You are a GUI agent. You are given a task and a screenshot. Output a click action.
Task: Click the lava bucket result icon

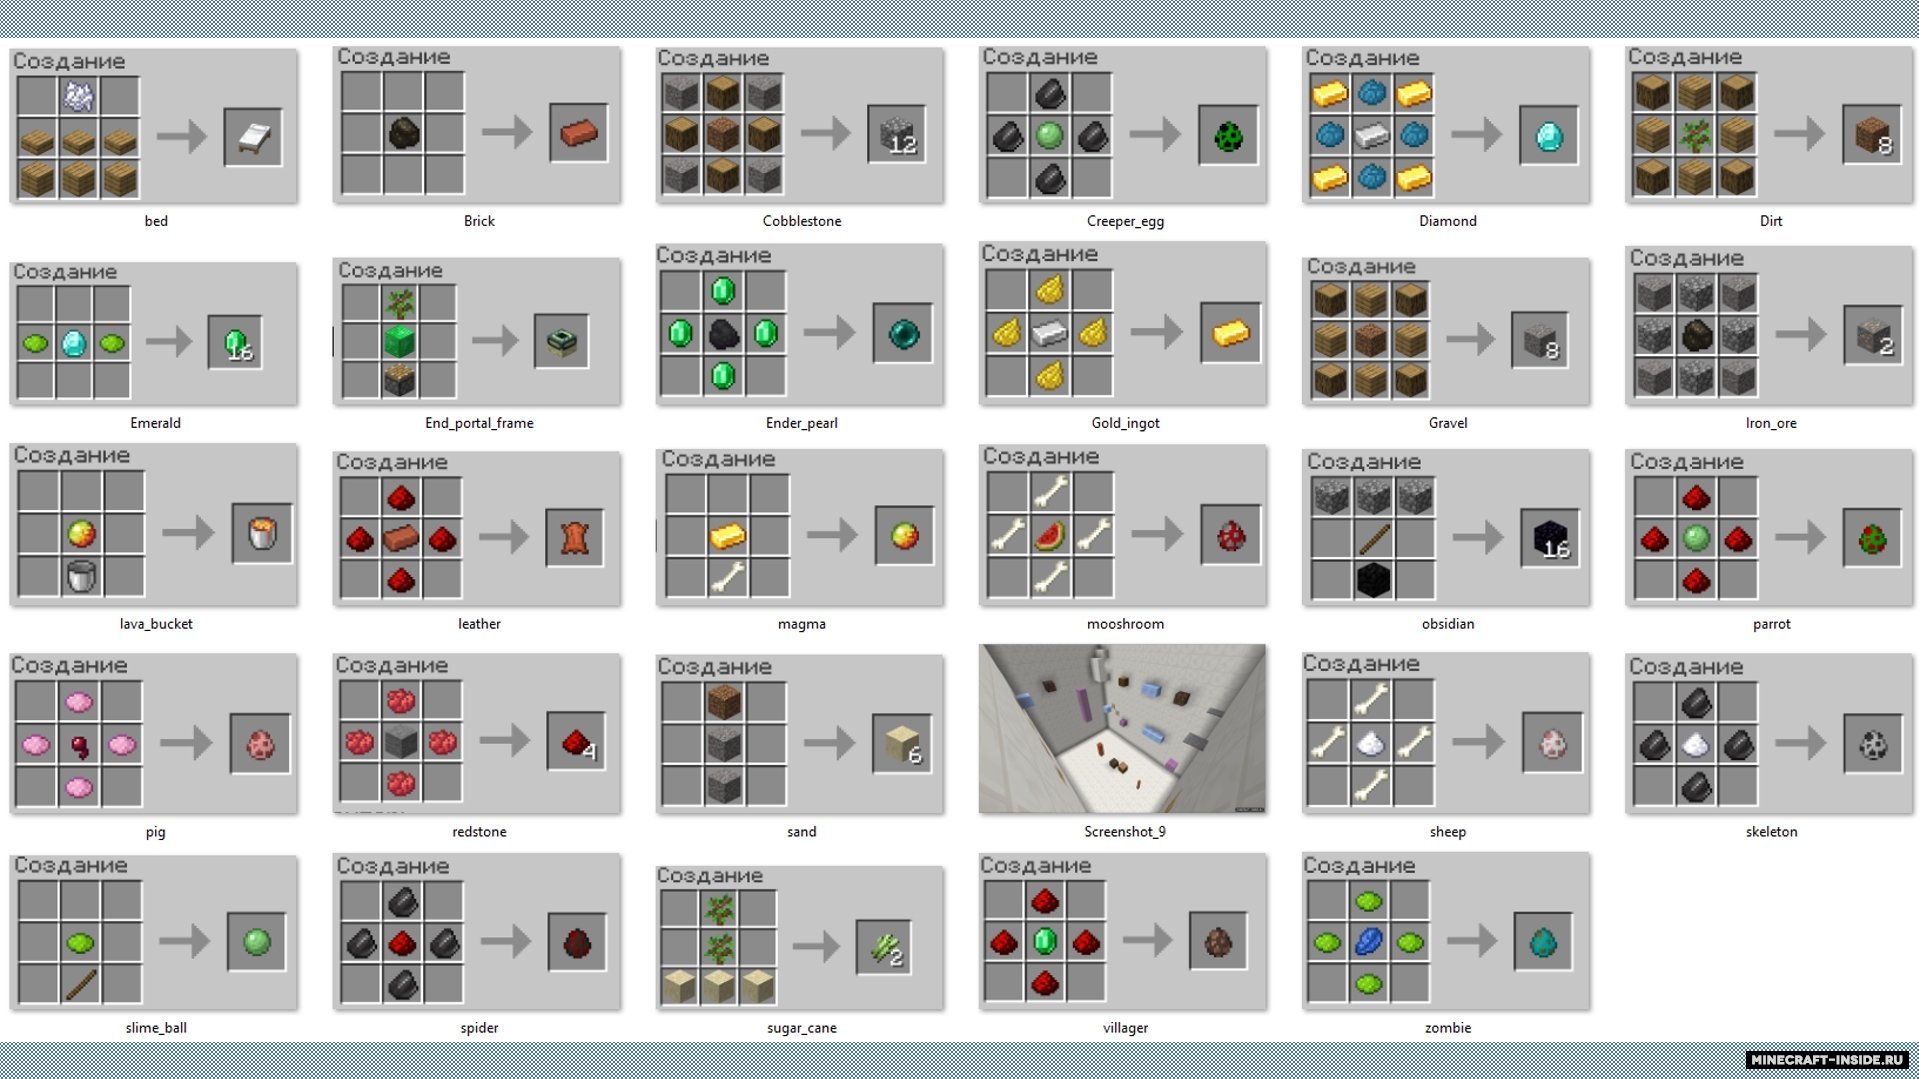click(x=262, y=533)
